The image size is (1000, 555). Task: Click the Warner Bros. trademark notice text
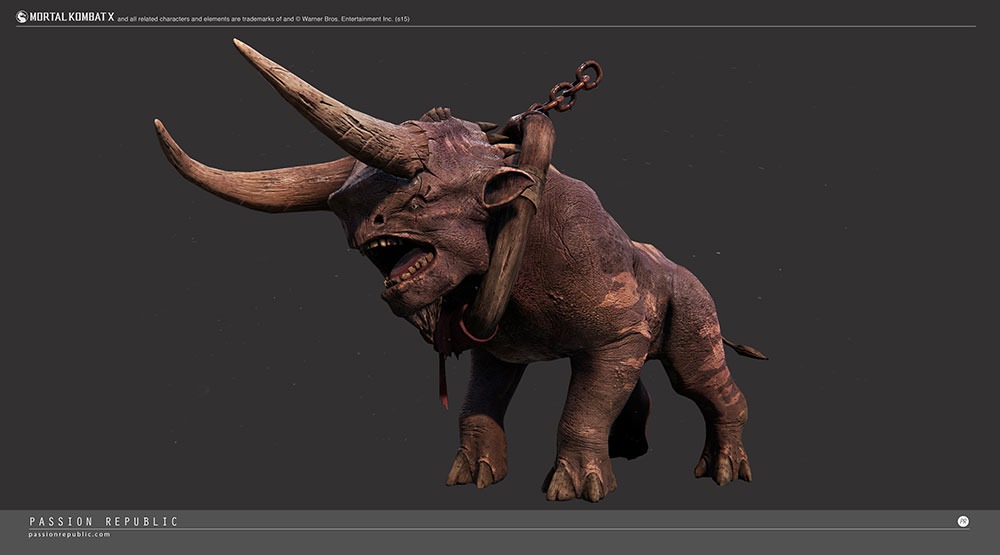coord(263,19)
